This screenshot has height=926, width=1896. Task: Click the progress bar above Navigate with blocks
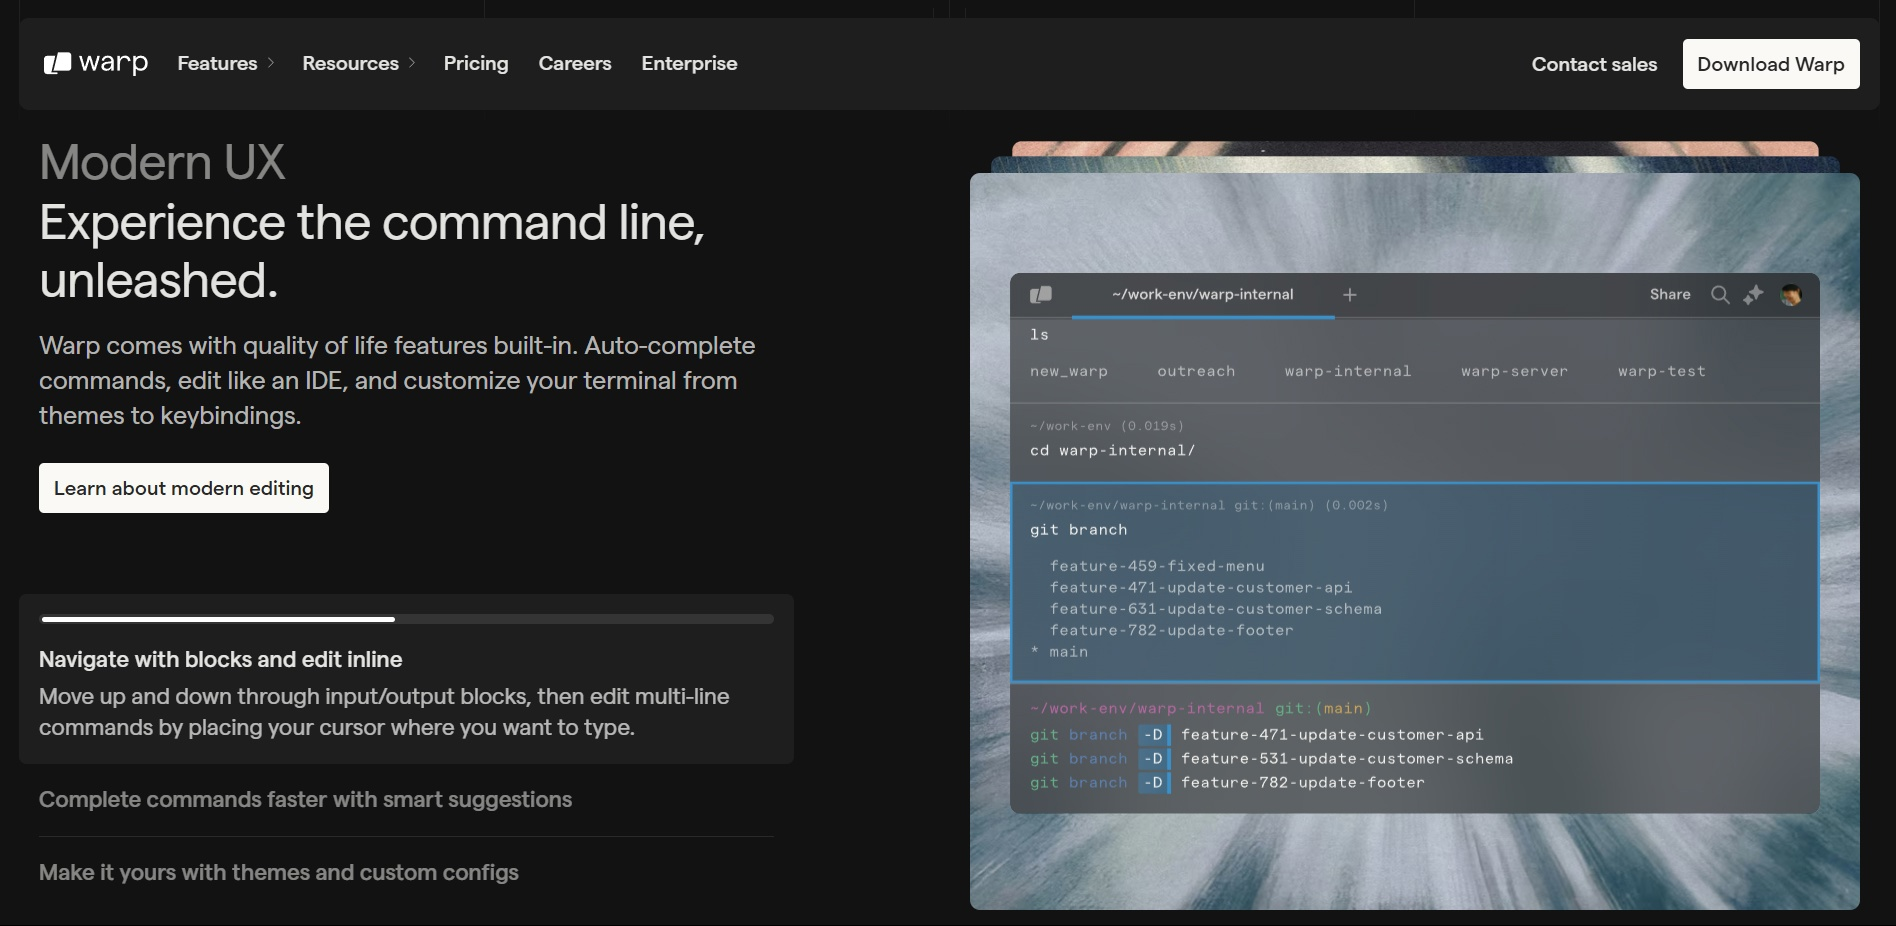[406, 619]
